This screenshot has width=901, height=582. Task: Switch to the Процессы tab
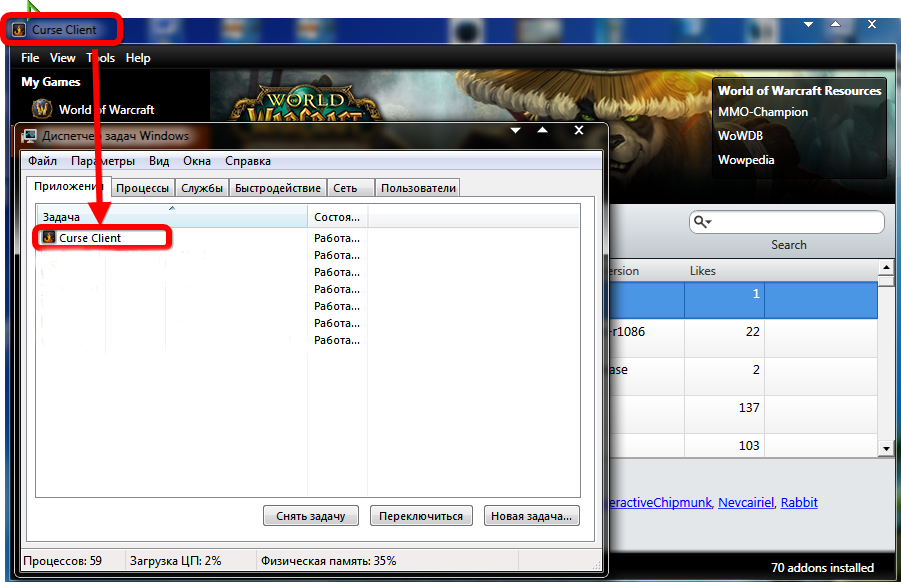pos(141,187)
